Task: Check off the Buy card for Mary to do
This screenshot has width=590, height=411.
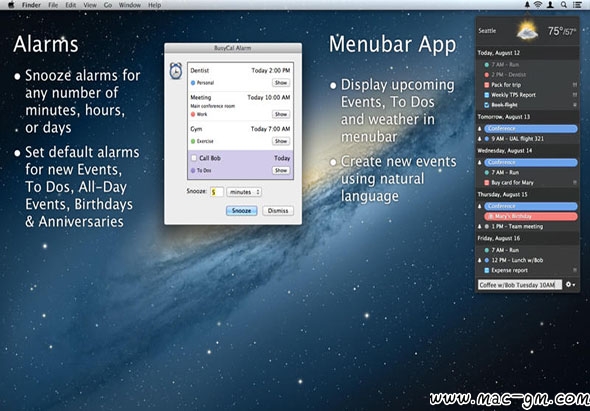Action: point(487,183)
